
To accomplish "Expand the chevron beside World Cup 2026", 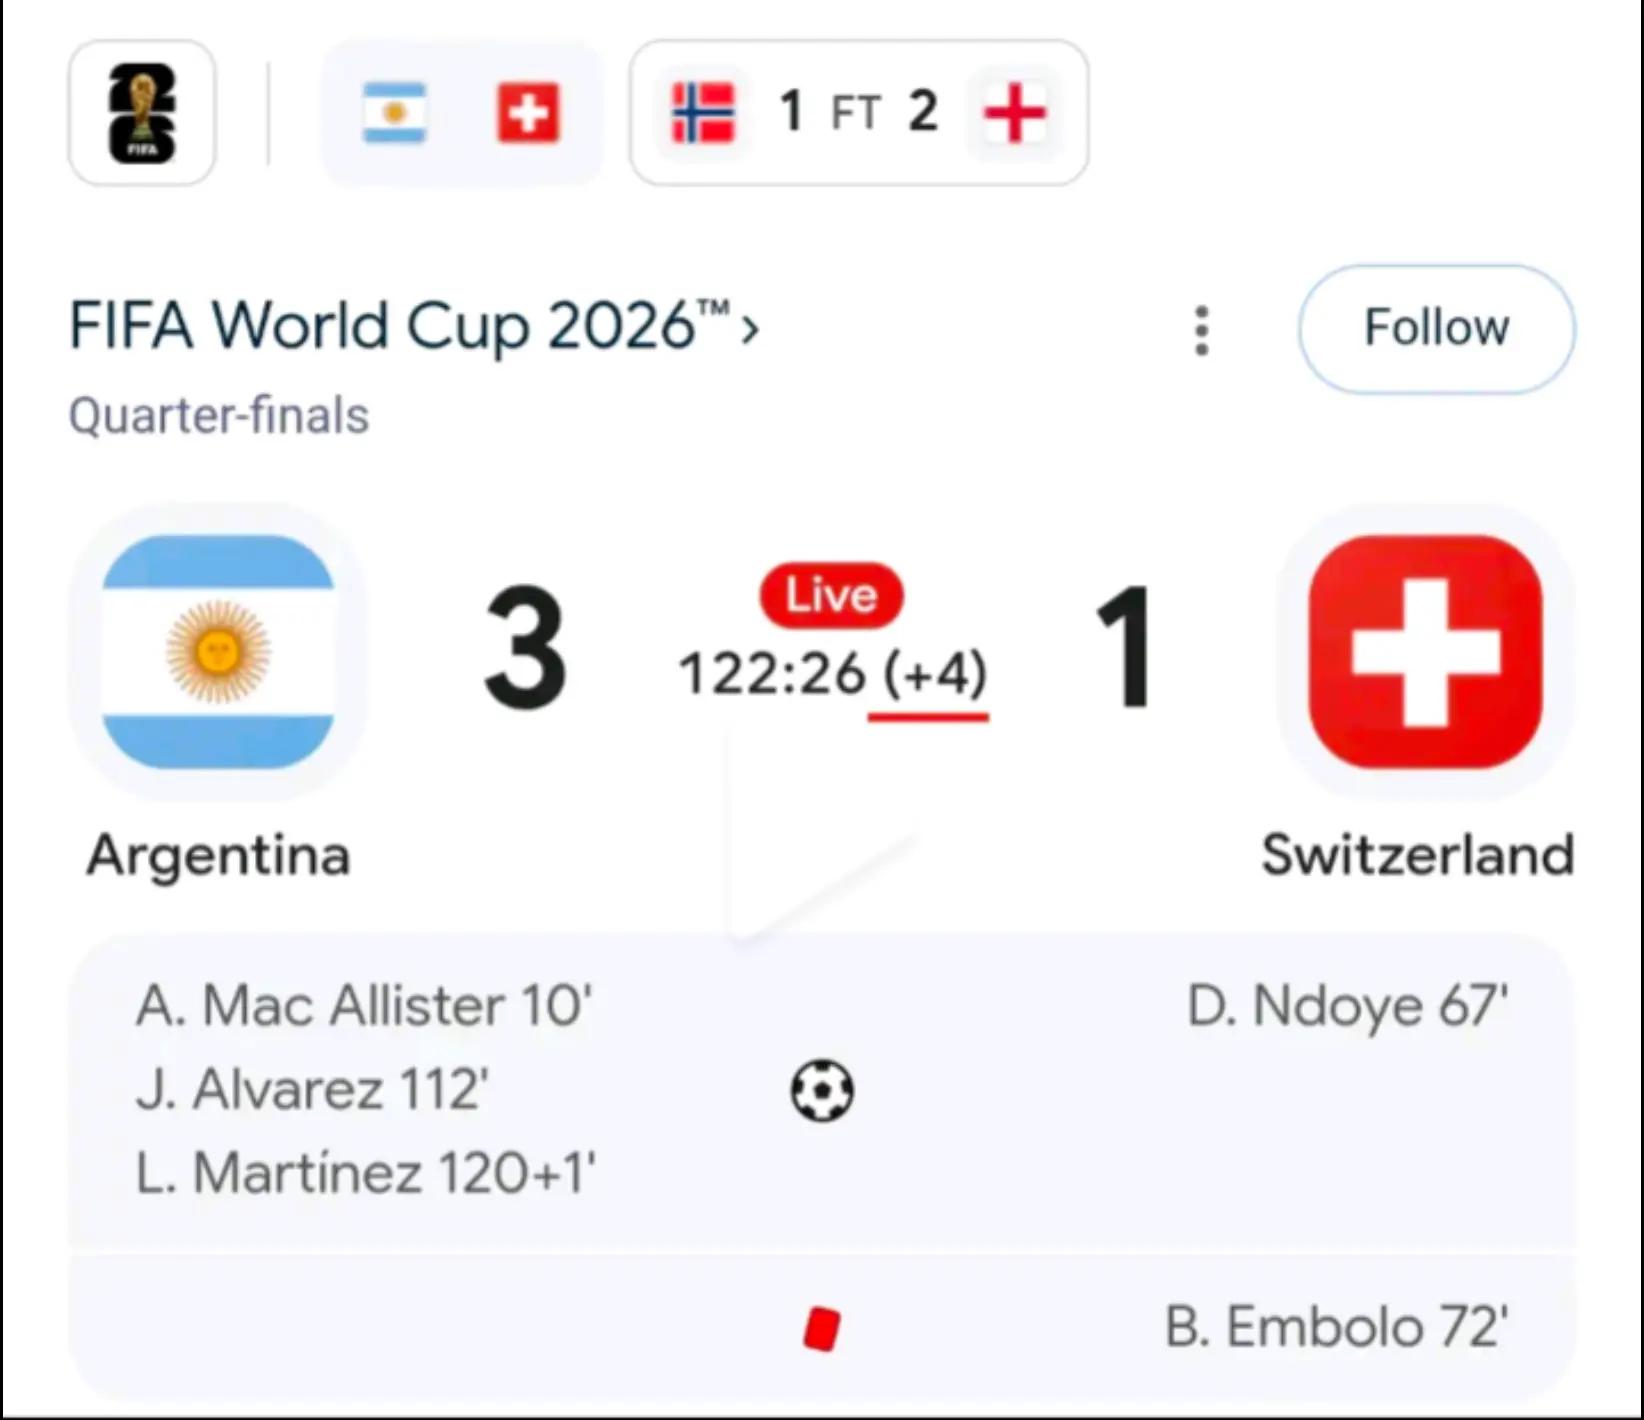I will [x=750, y=329].
